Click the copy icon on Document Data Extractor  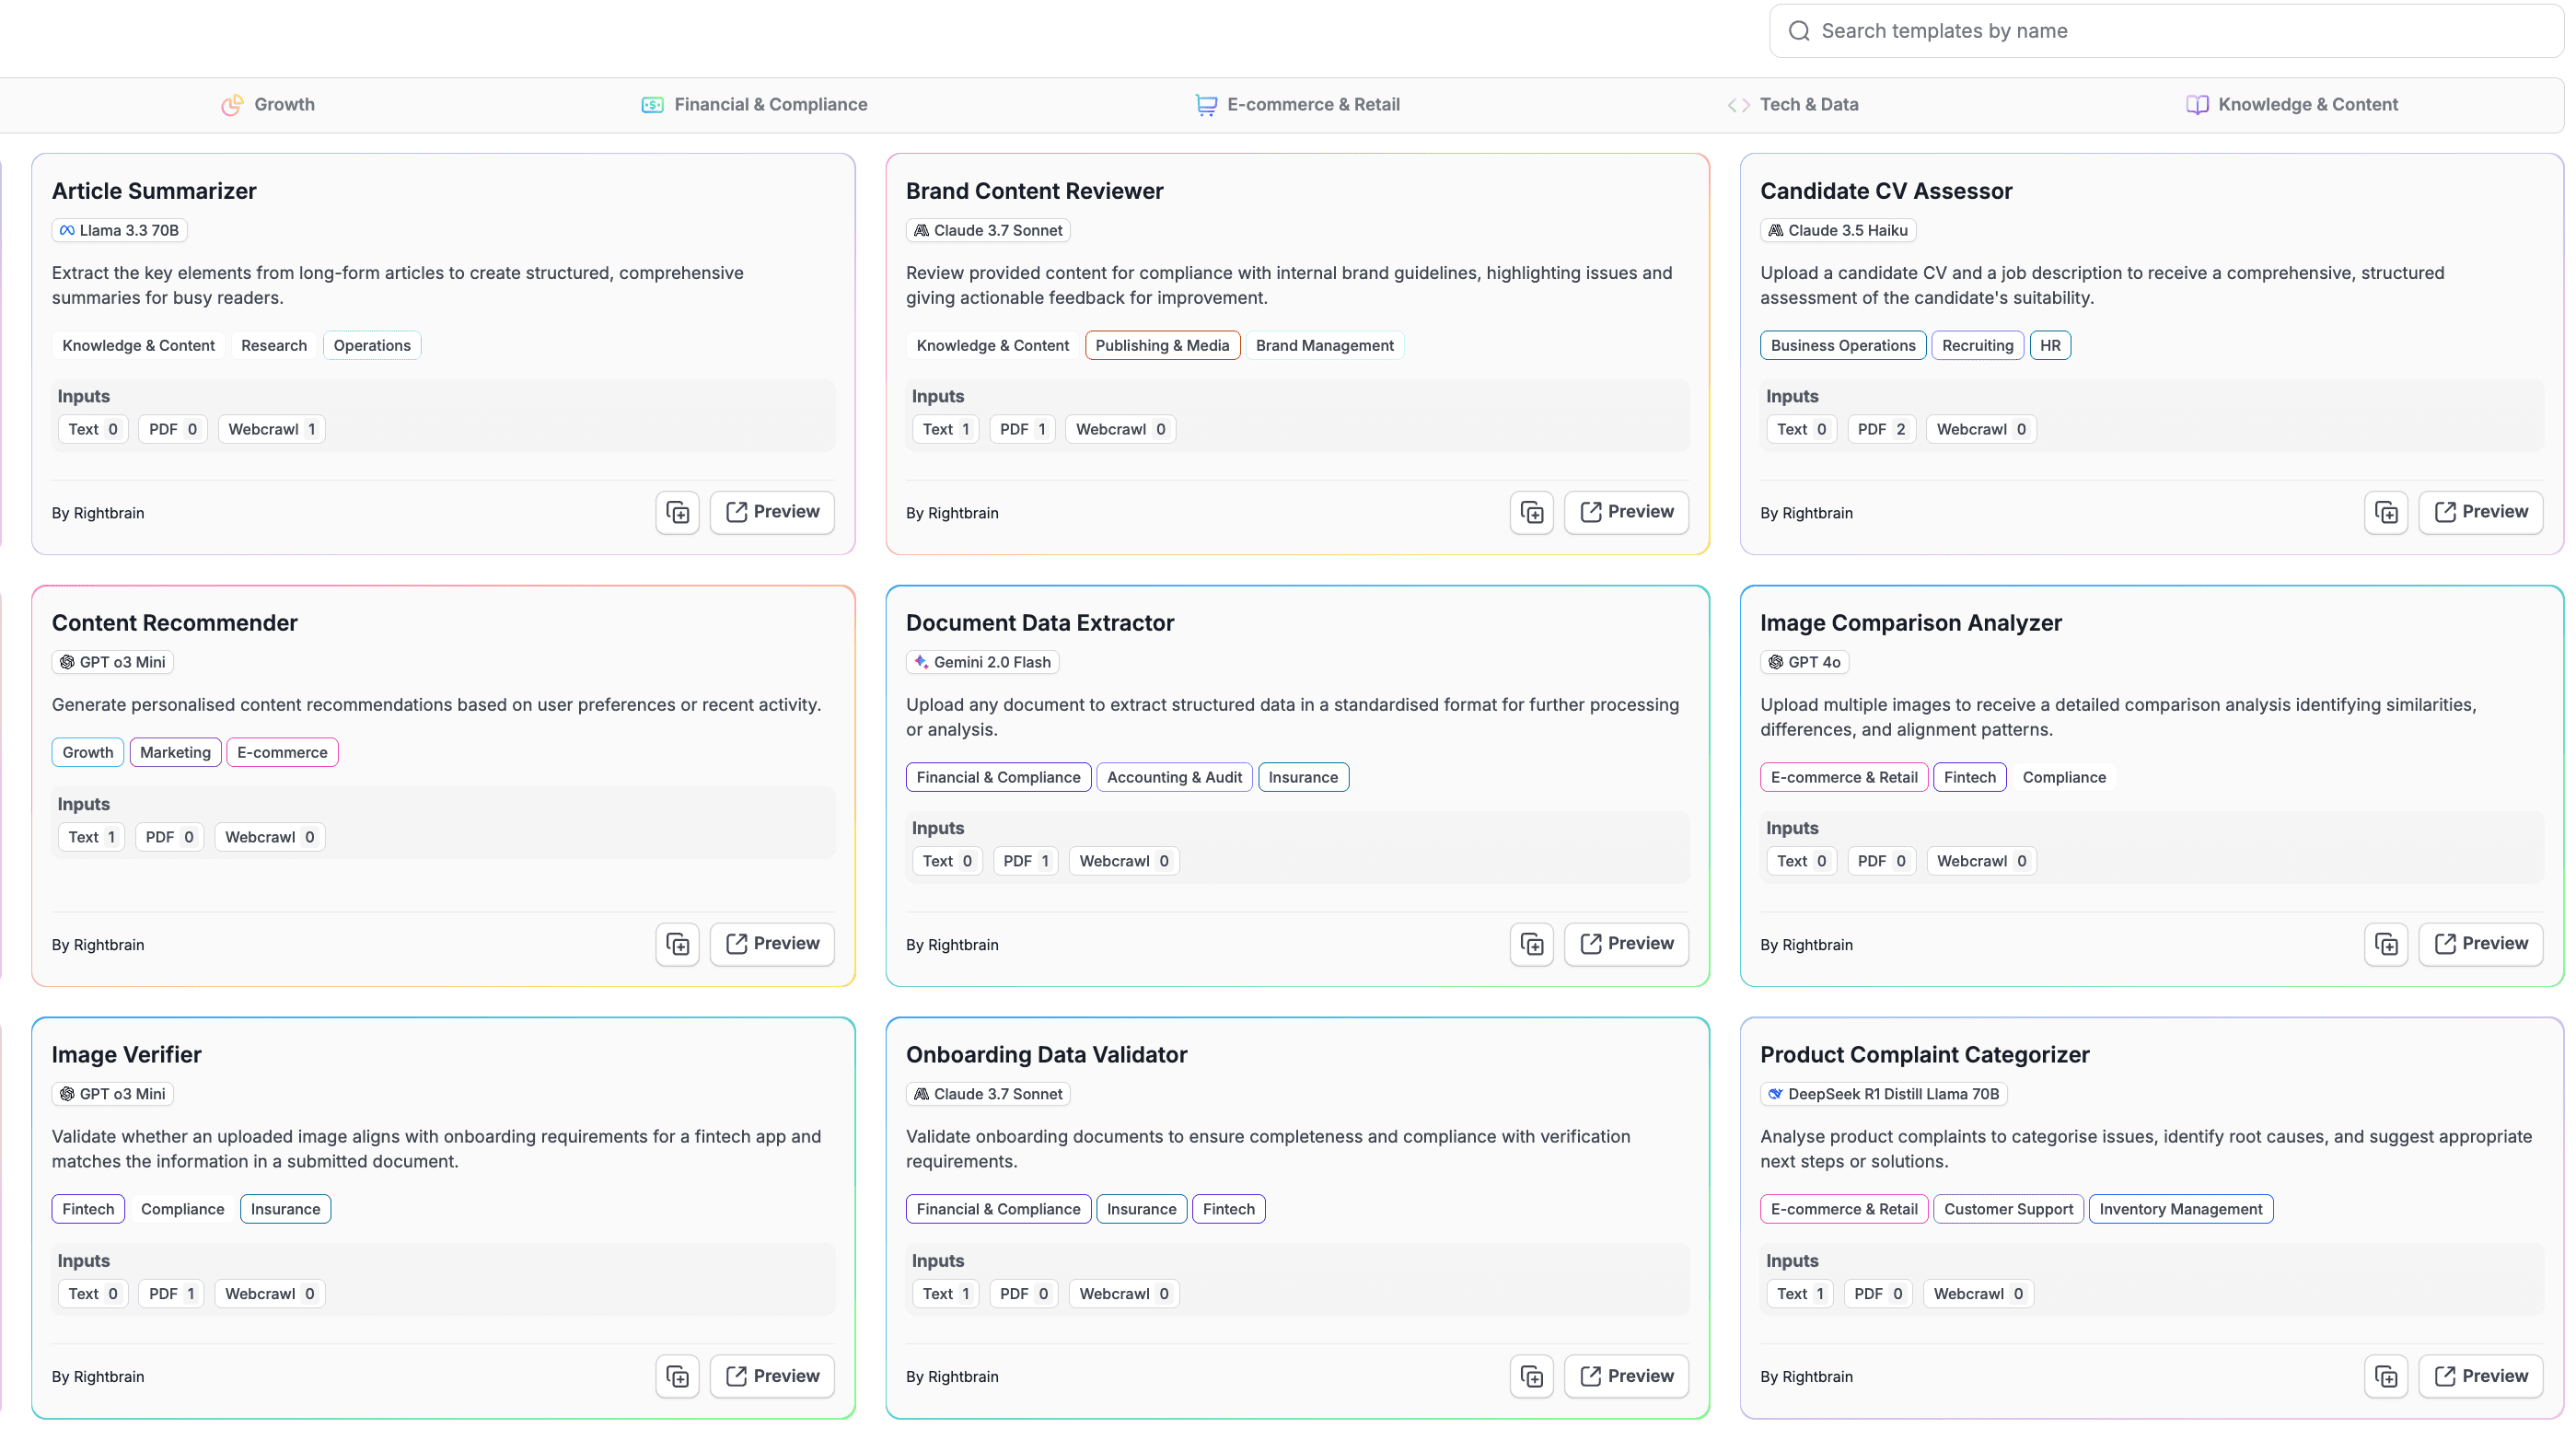1531,945
